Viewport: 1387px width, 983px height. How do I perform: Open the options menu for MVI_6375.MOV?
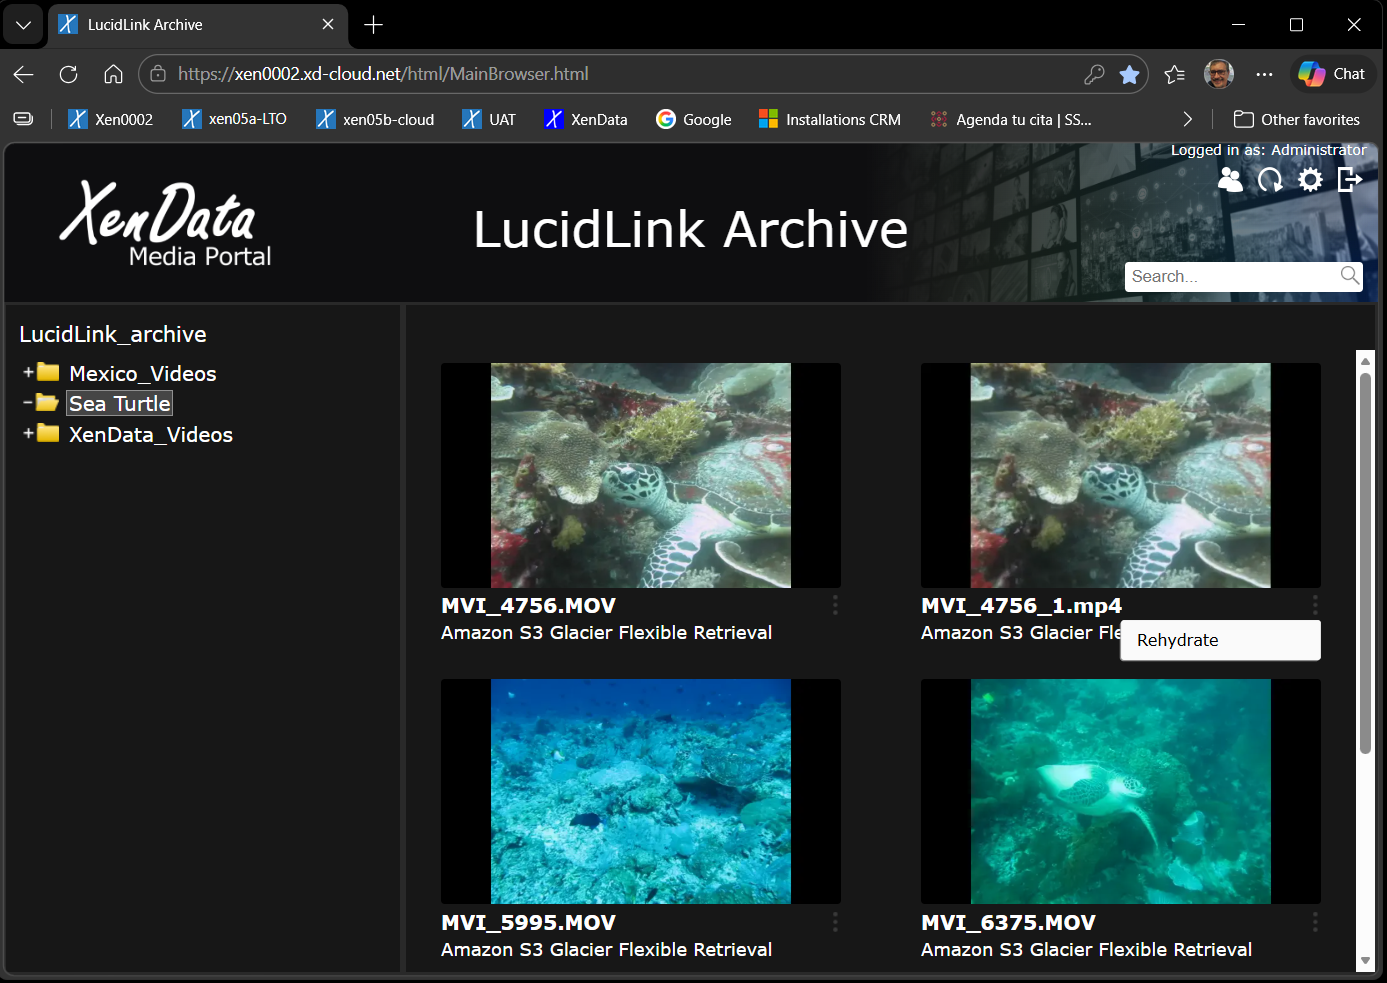tap(1314, 921)
